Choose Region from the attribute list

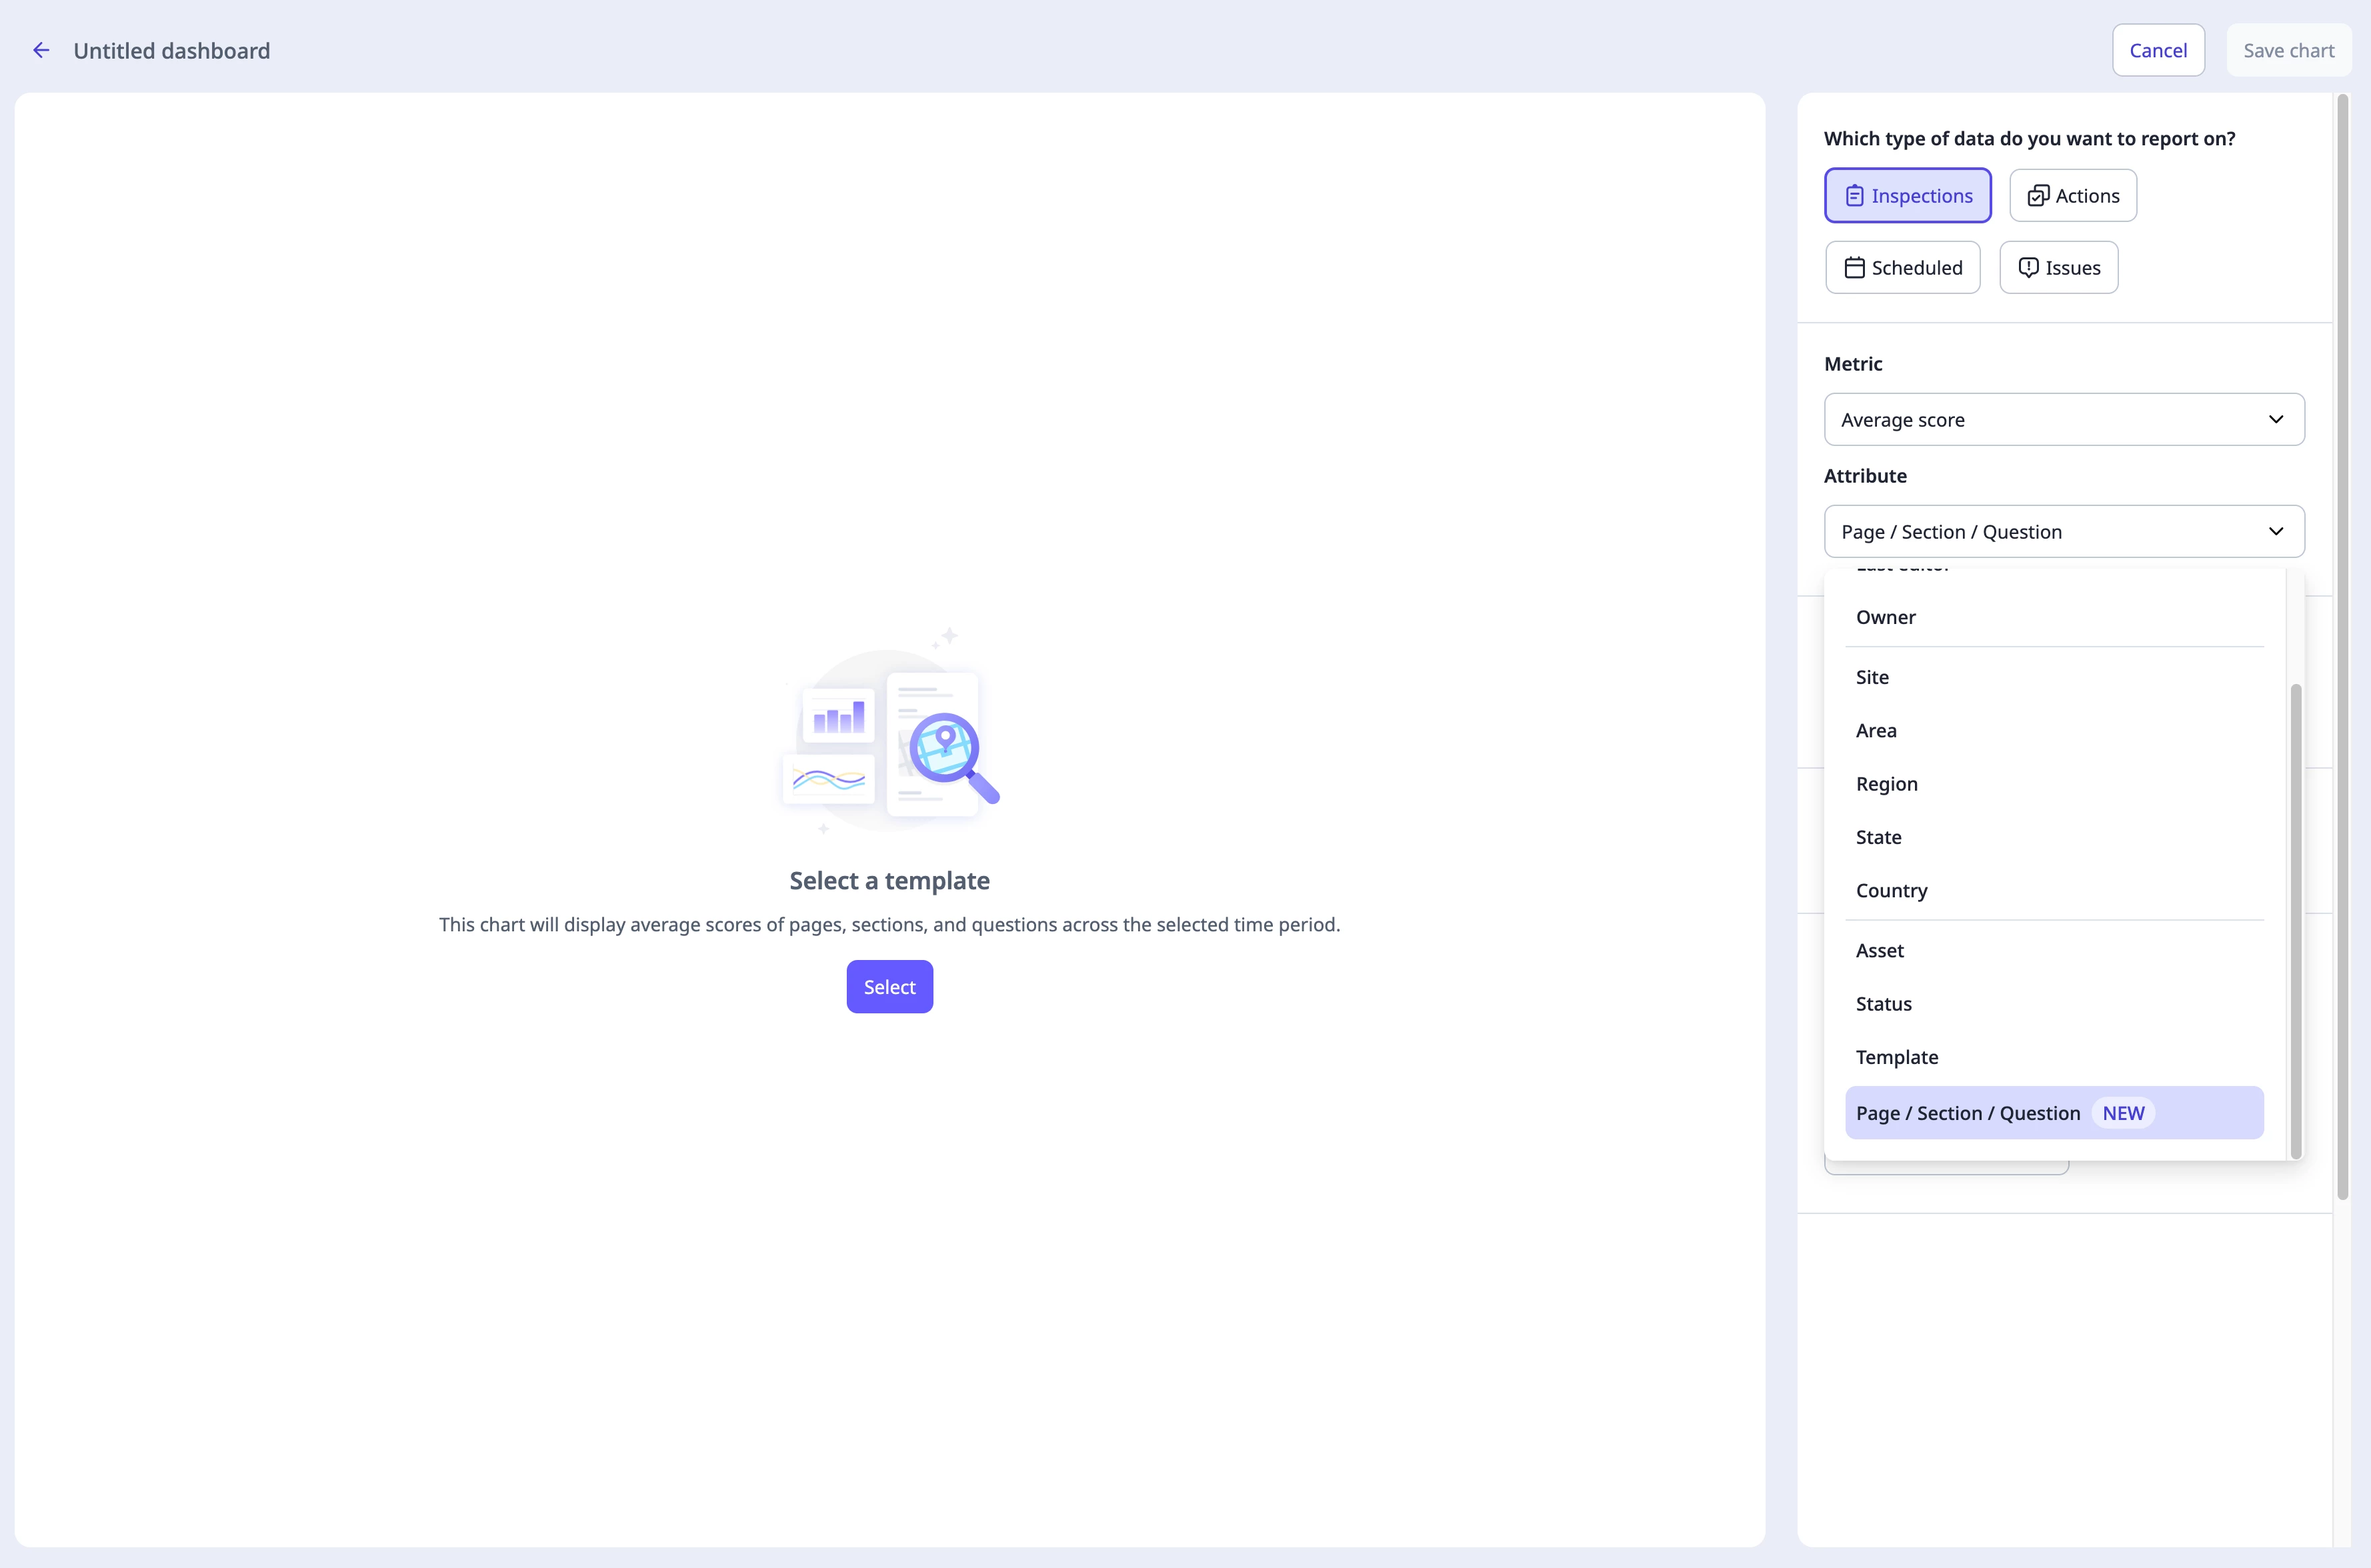(2054, 783)
